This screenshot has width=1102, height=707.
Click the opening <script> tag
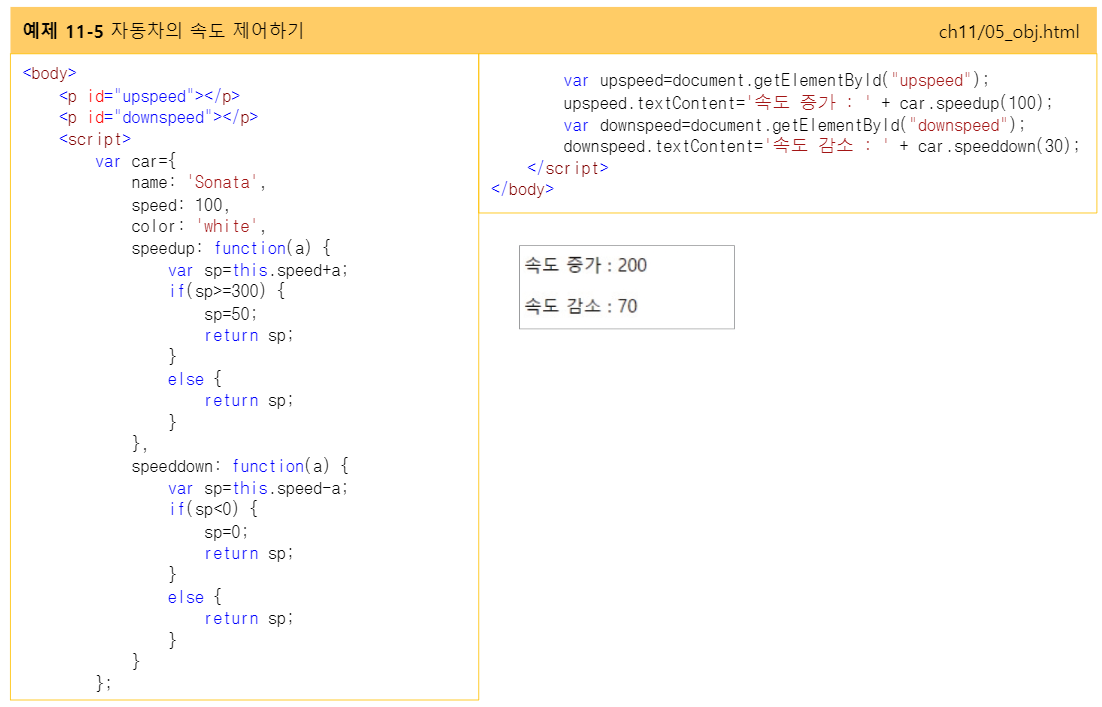point(95,139)
